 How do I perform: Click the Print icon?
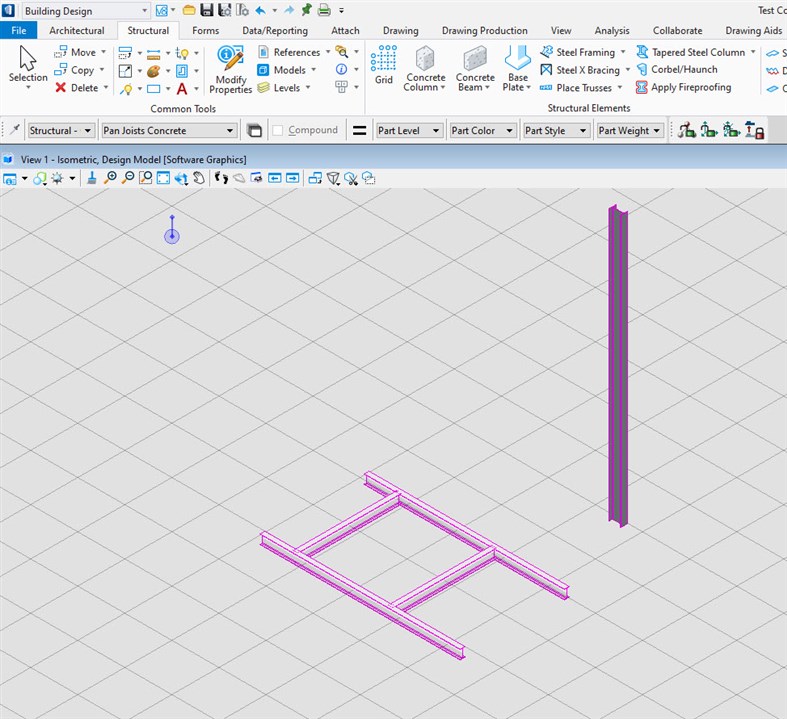pos(324,10)
